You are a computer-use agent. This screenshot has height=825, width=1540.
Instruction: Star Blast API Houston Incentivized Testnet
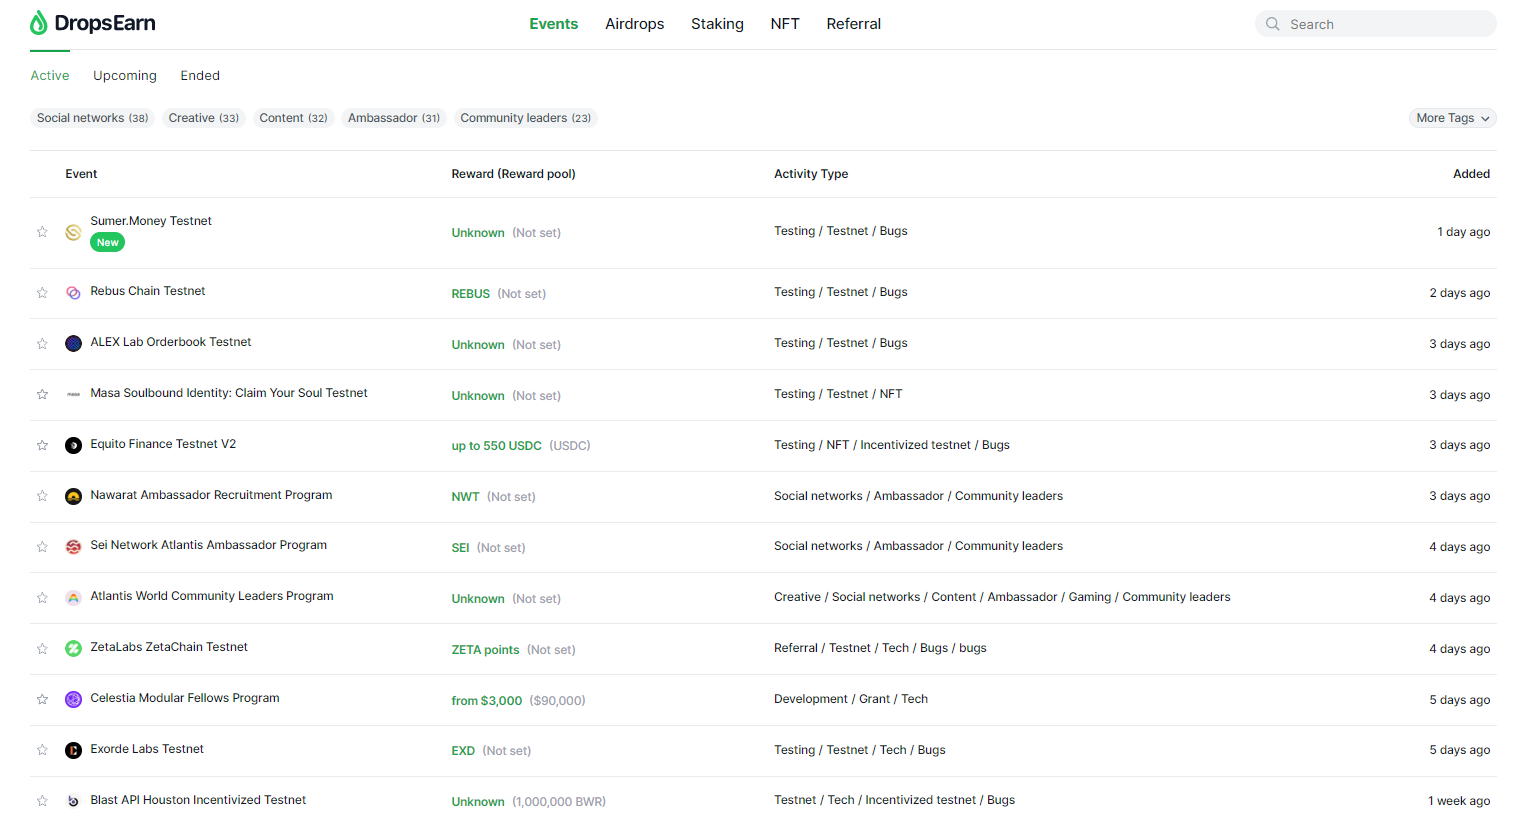point(42,801)
